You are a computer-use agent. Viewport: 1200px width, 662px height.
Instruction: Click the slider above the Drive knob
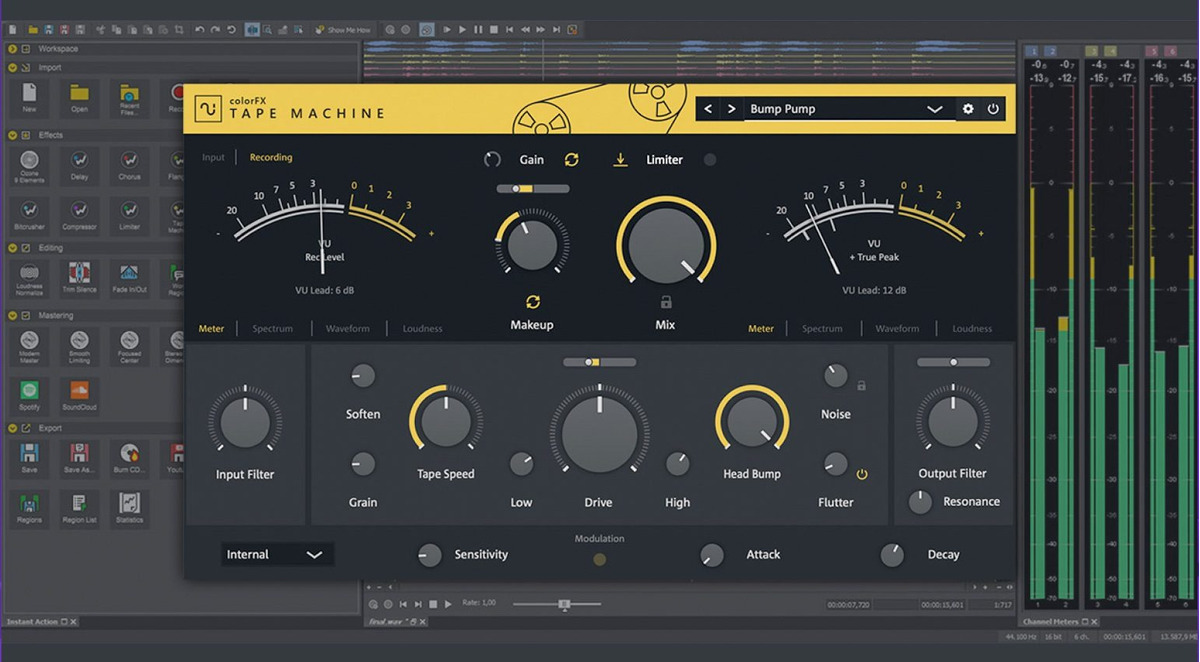point(599,362)
